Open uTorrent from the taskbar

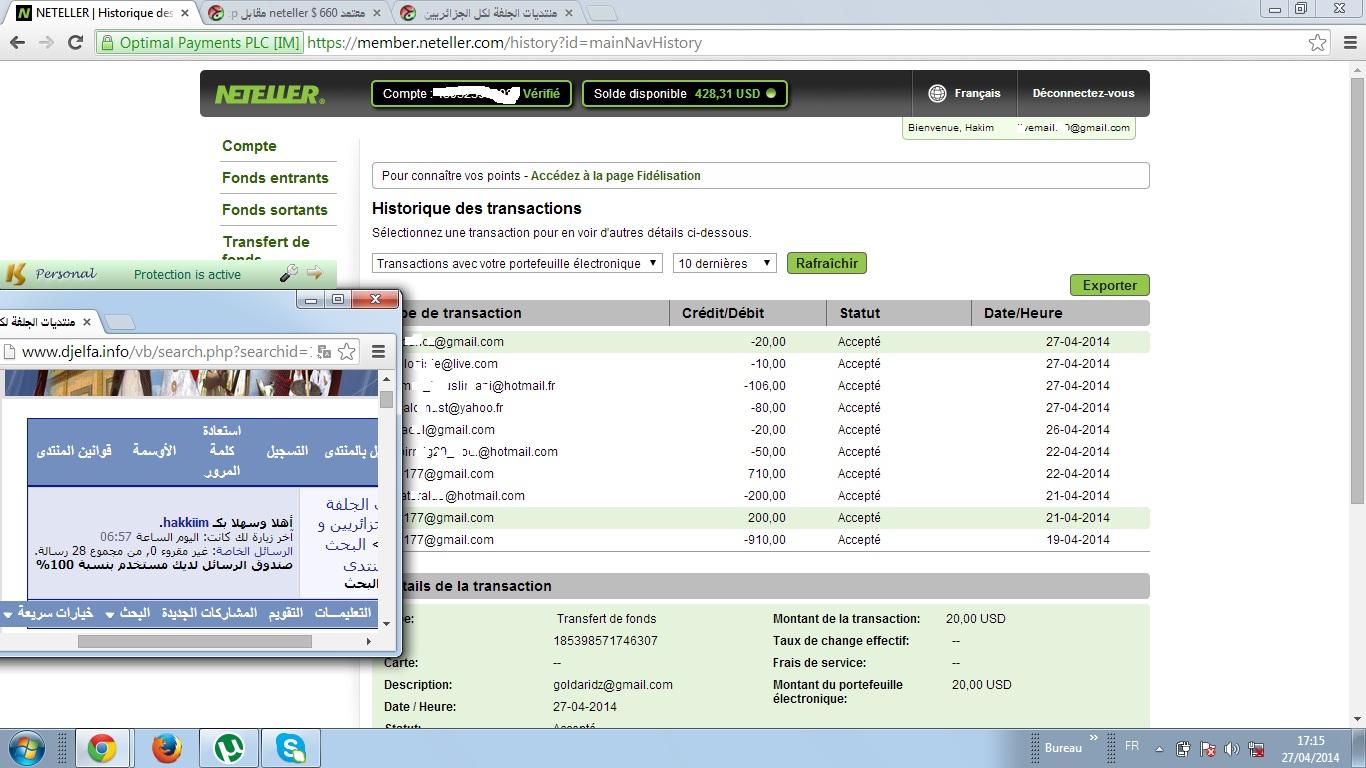230,748
